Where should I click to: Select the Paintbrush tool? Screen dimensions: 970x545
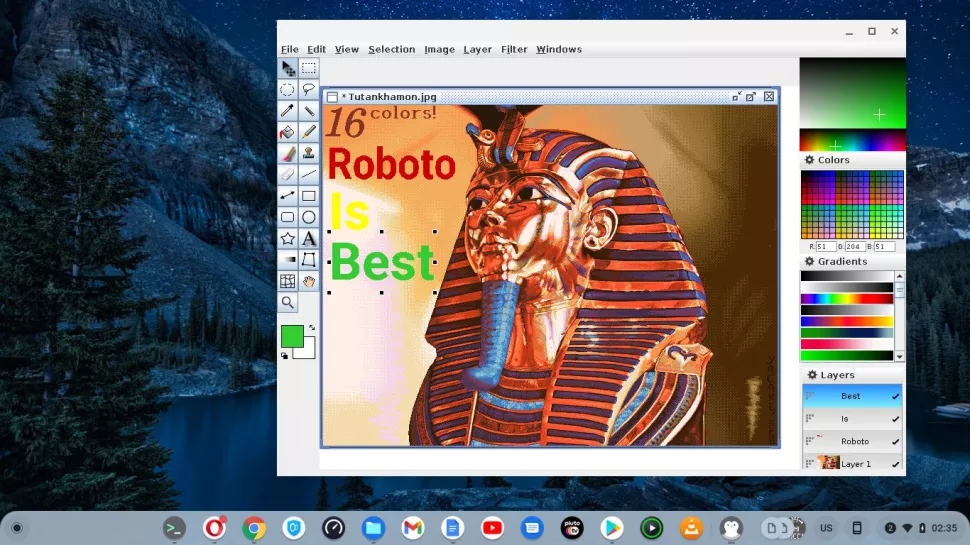click(x=288, y=153)
